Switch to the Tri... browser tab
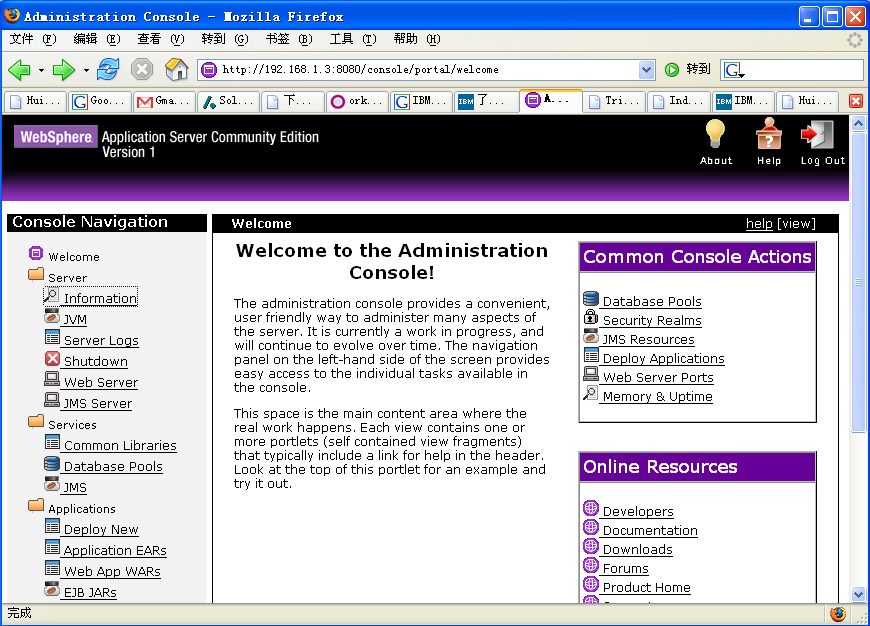The width and height of the screenshot is (870, 626). 614,101
